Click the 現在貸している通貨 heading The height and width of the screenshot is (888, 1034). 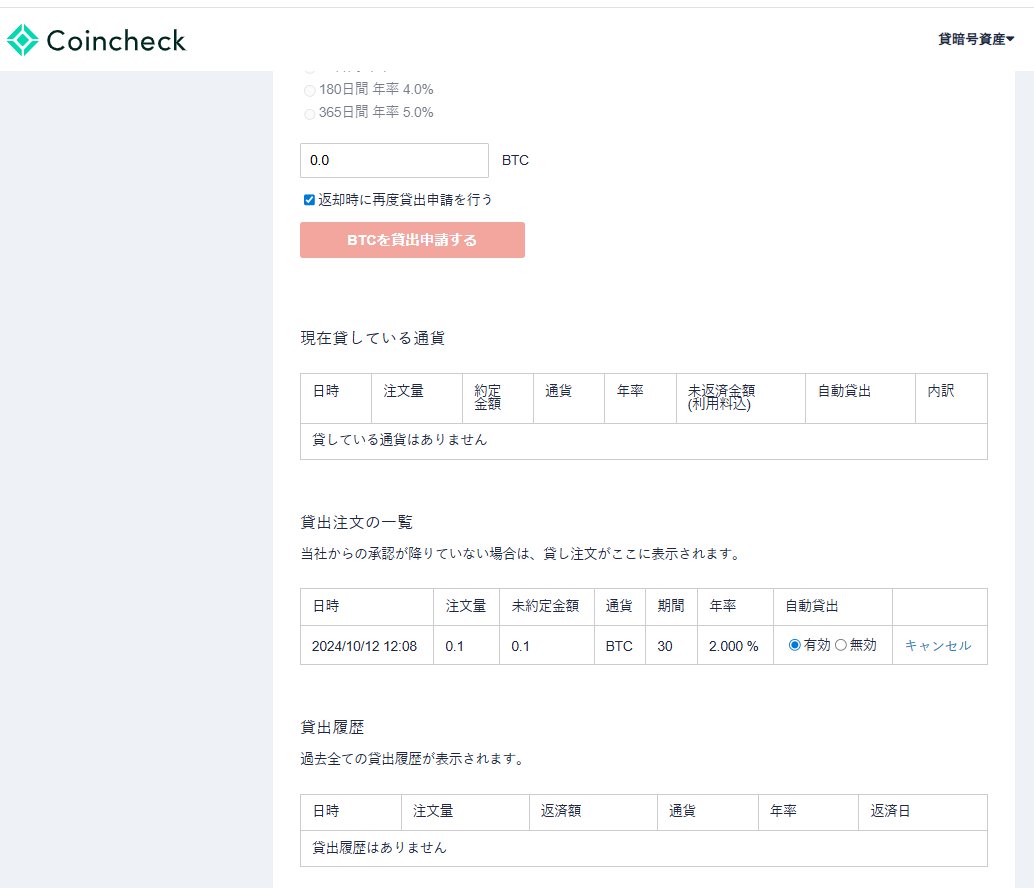373,338
